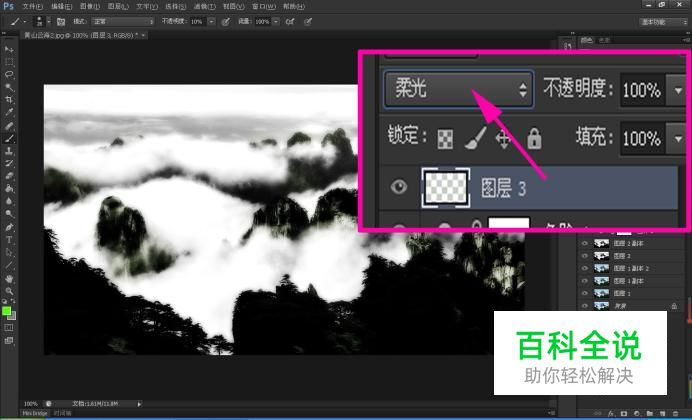The image size is (692, 420).
Task: Hide the 图层 1 layer
Action: (x=585, y=293)
